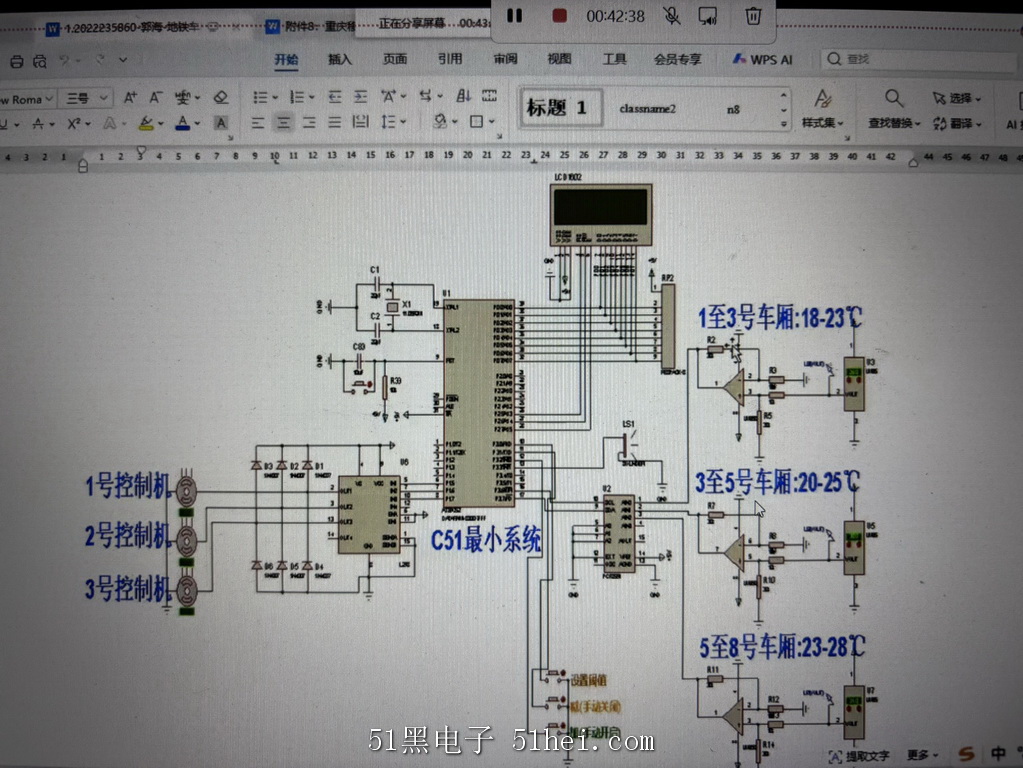Stop recording with the red button

[x=559, y=16]
